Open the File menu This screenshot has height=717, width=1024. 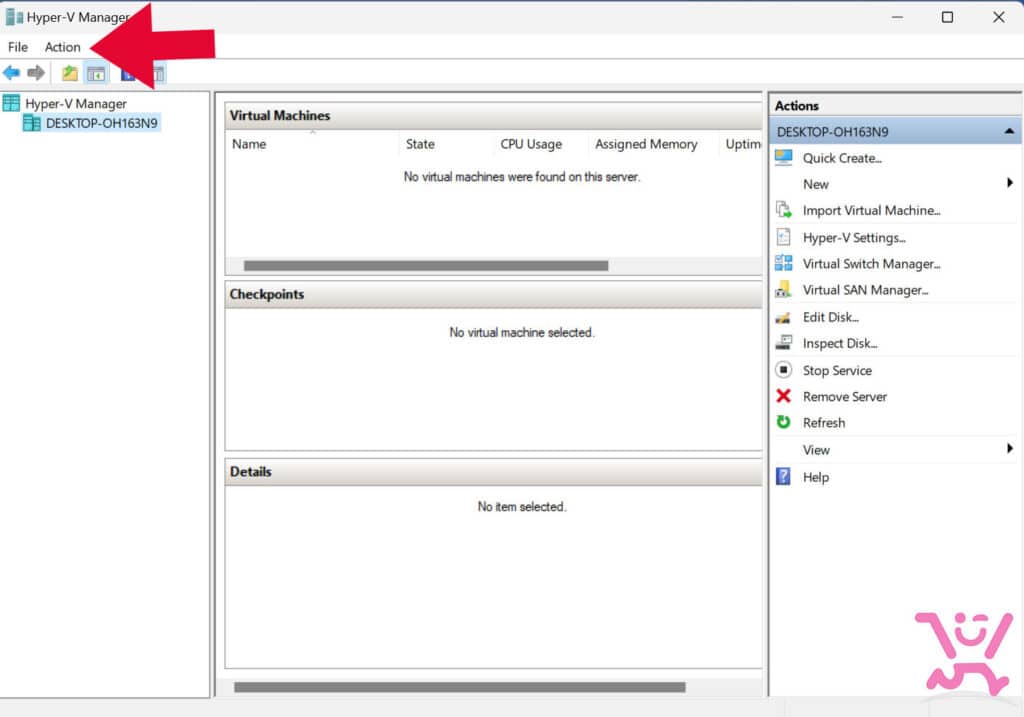[x=18, y=47]
